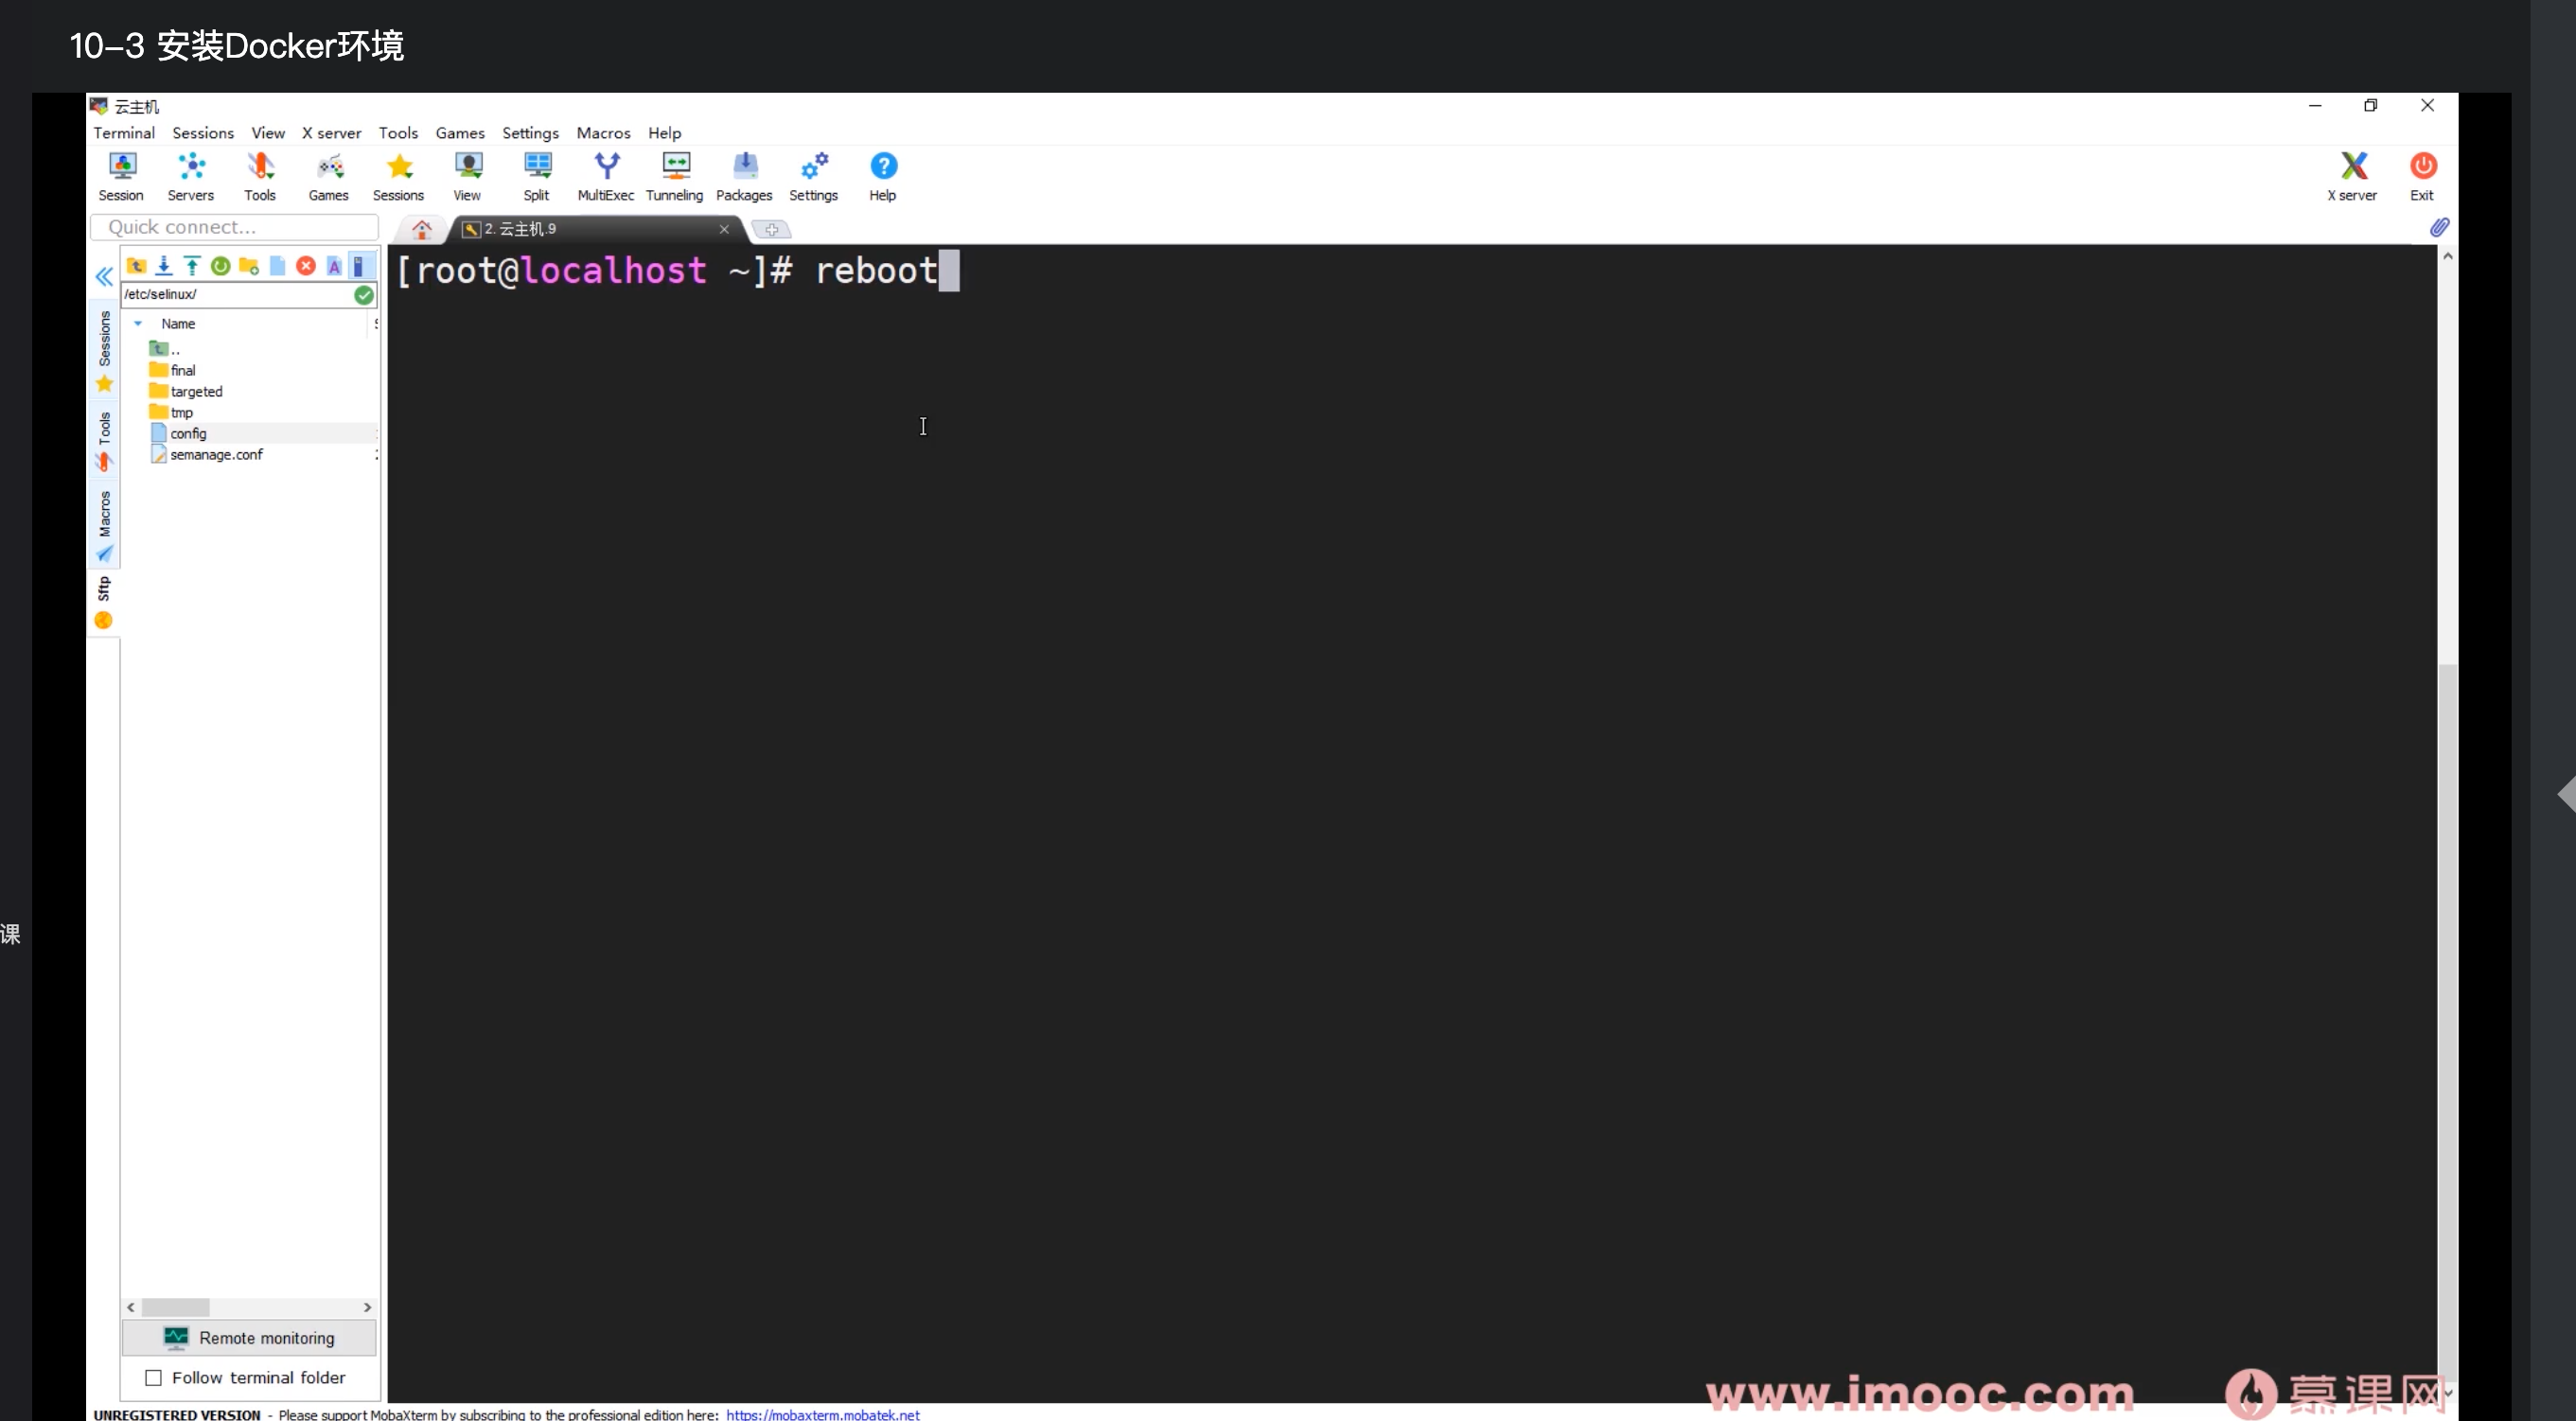Click SFTP download selected files icon
Image resolution: width=2576 pixels, height=1421 pixels.
tap(164, 266)
